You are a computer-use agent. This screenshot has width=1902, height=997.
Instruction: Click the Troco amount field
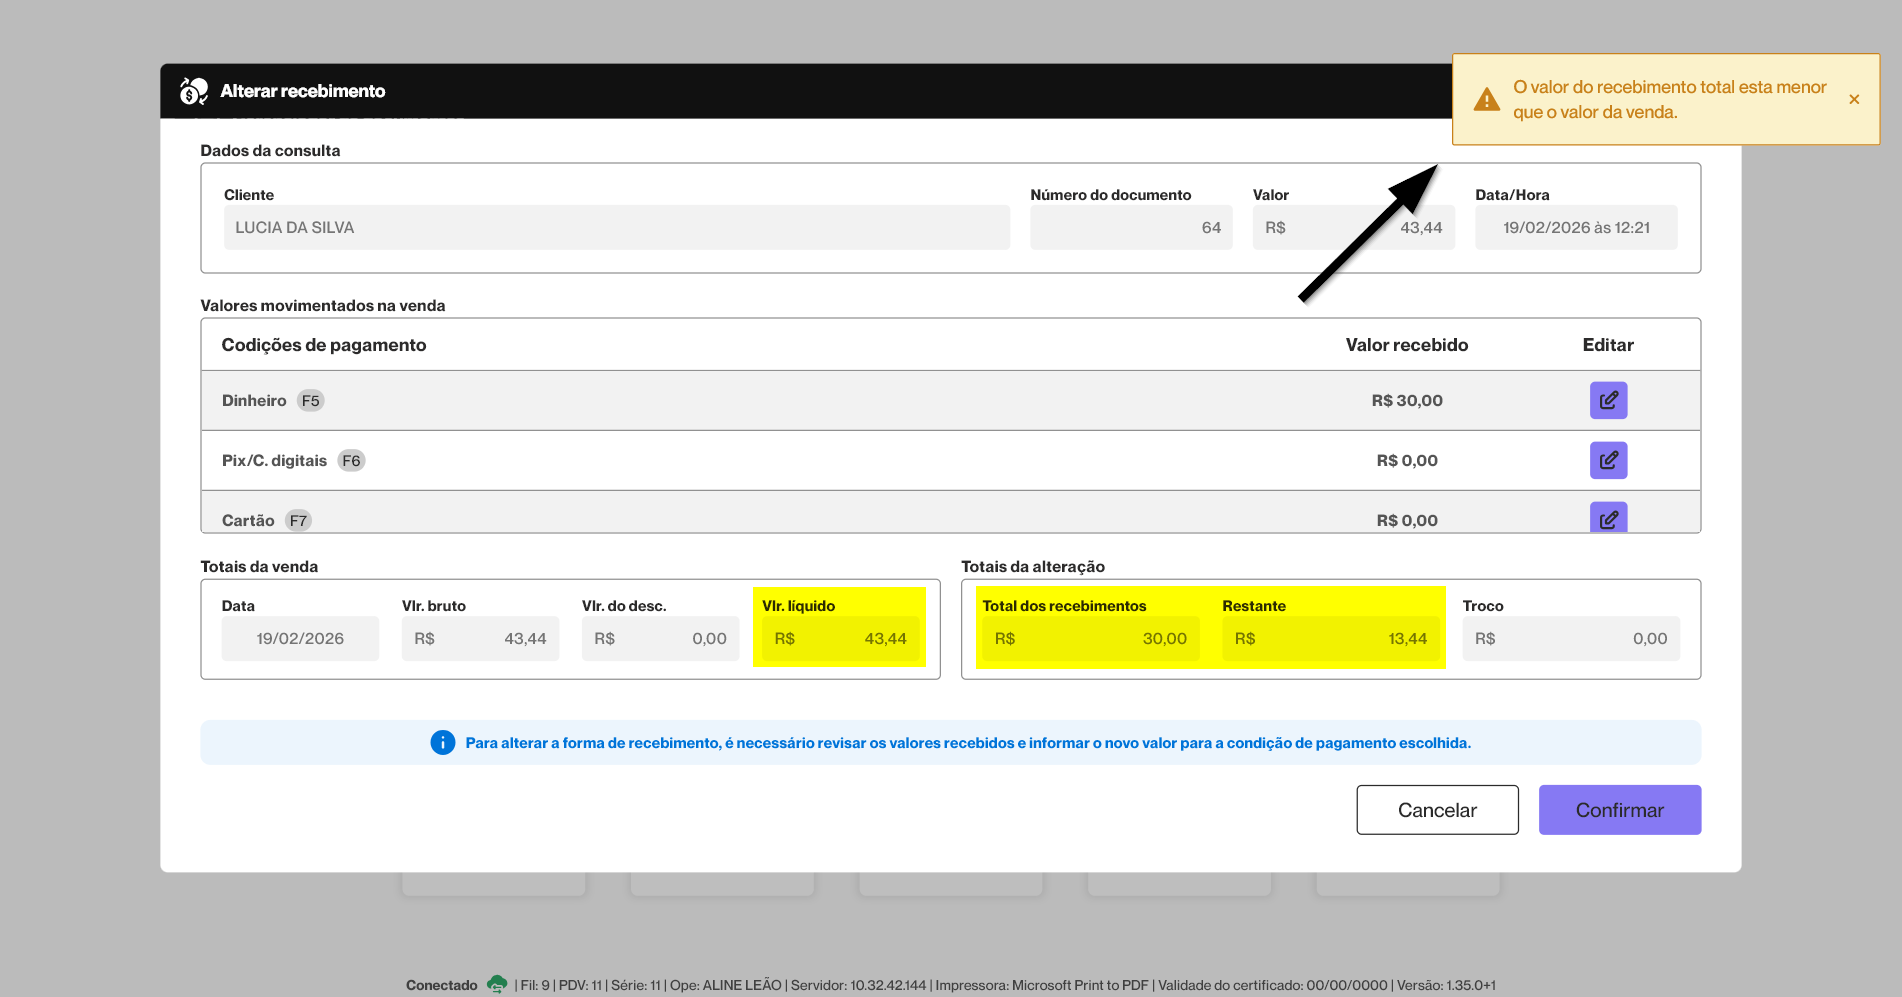(1570, 638)
